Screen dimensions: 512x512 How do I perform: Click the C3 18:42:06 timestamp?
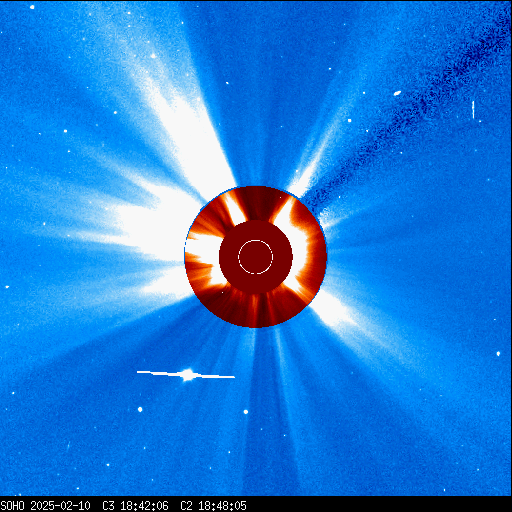(135, 505)
